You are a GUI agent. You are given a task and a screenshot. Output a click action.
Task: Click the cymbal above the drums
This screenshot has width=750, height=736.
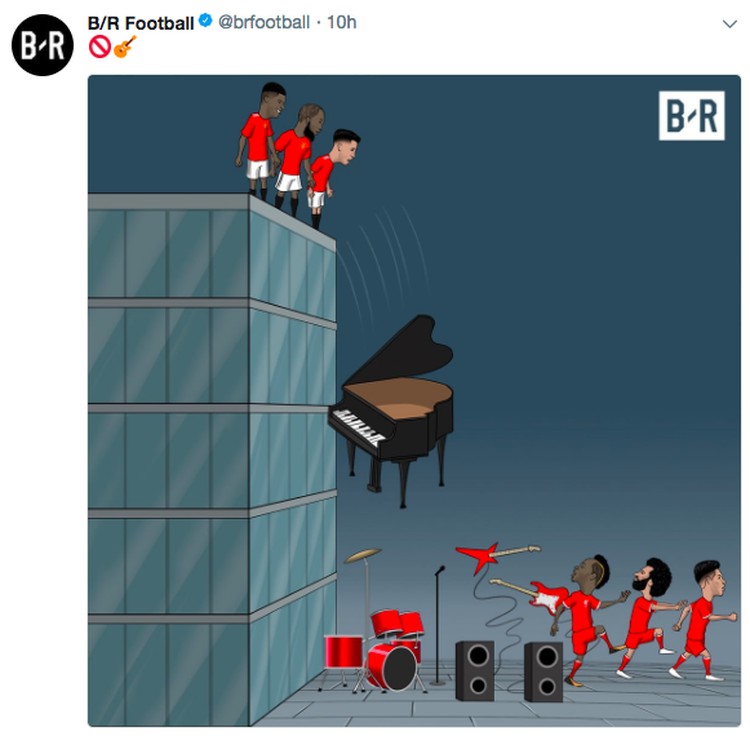coord(363,555)
